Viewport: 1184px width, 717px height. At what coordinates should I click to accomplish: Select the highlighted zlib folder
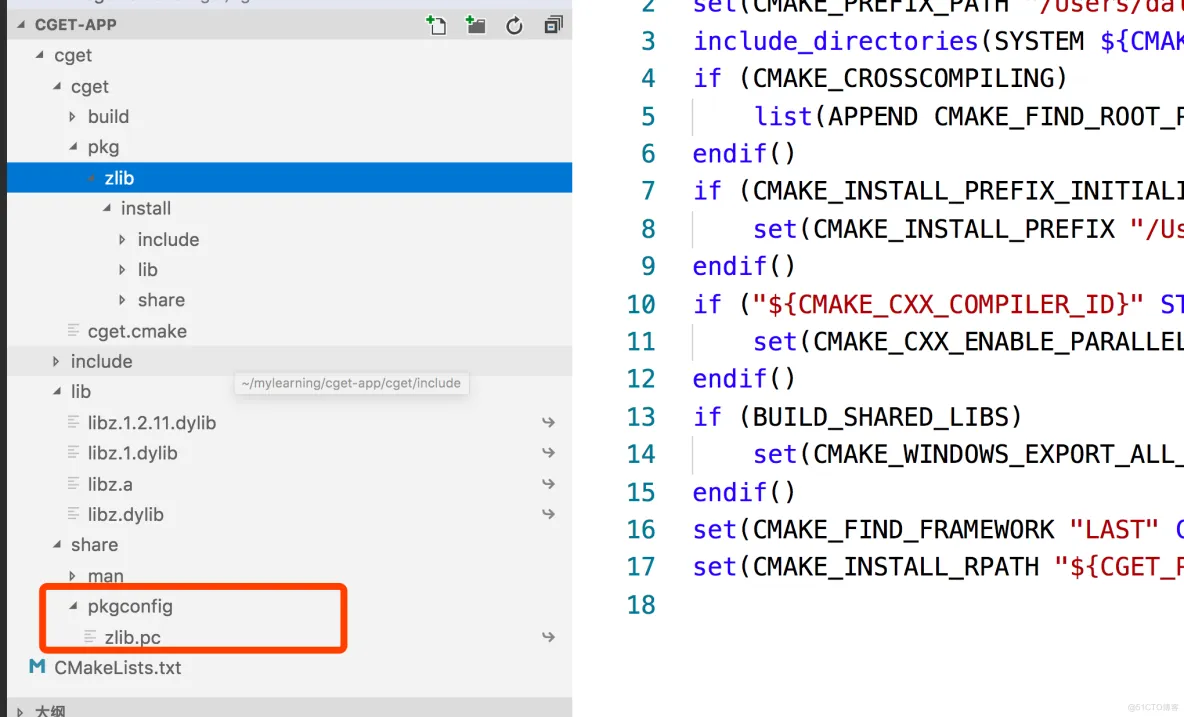[289, 177]
